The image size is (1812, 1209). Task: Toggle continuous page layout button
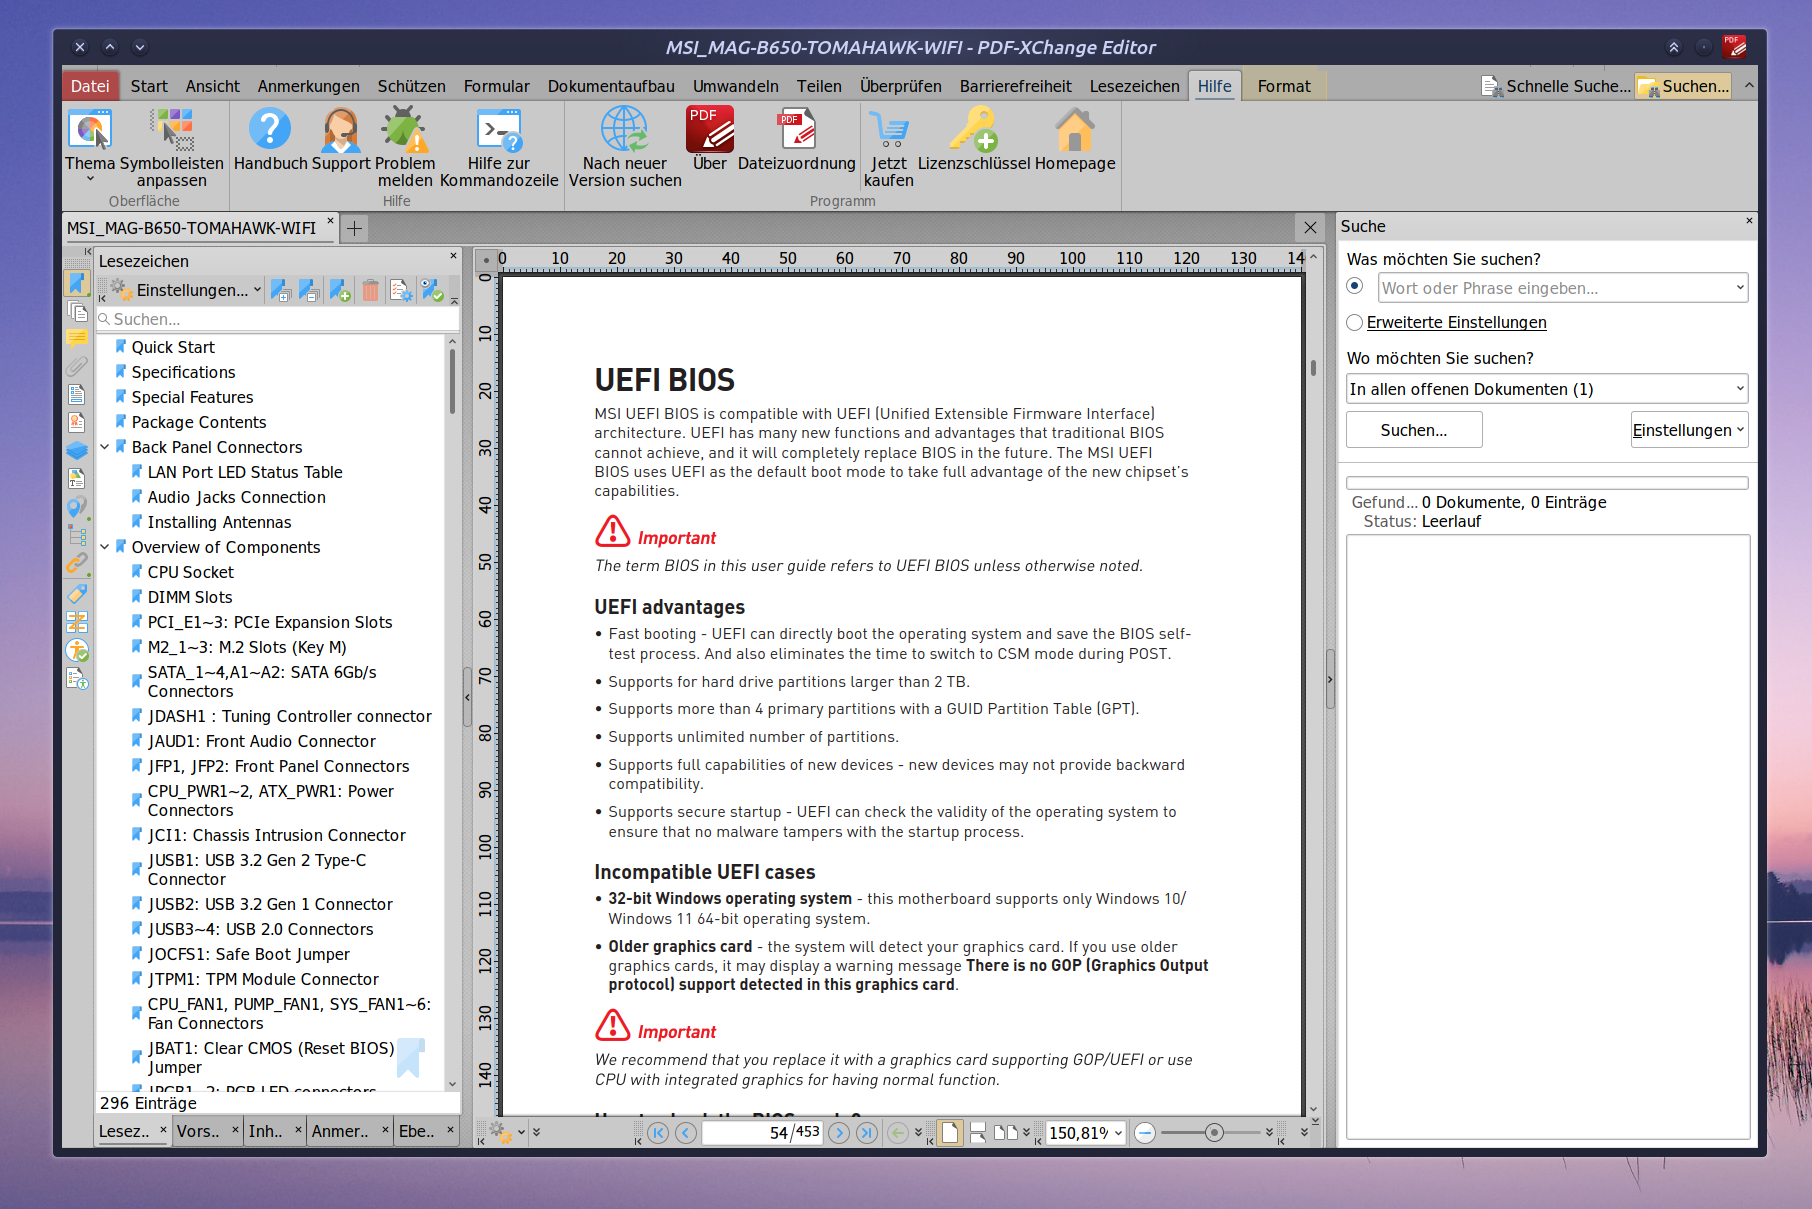click(x=978, y=1132)
